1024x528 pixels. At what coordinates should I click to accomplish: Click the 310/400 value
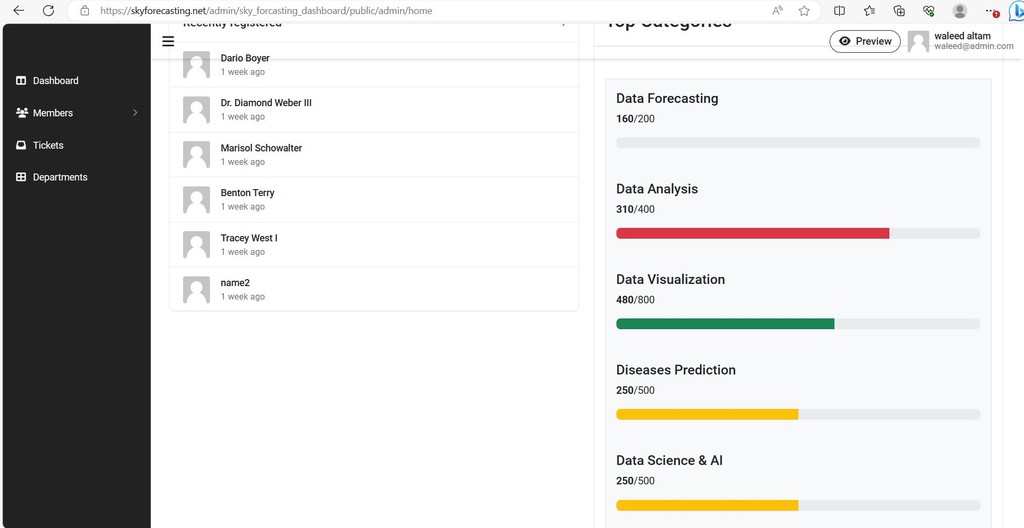point(635,209)
